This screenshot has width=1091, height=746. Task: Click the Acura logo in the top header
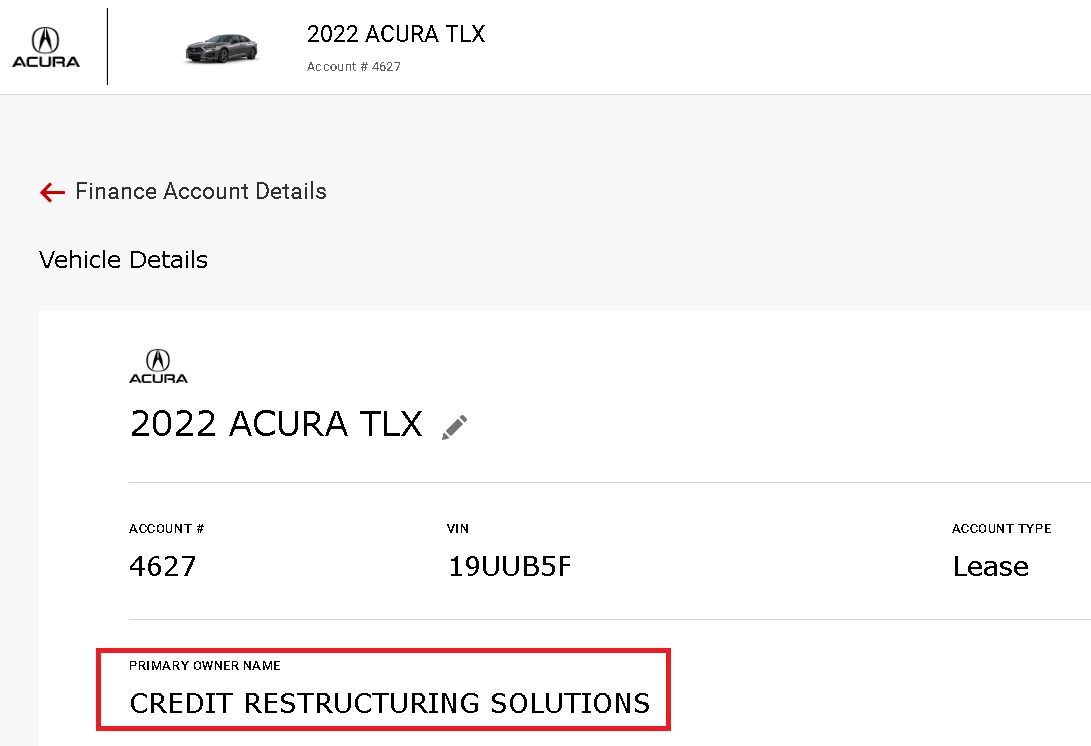tap(46, 47)
